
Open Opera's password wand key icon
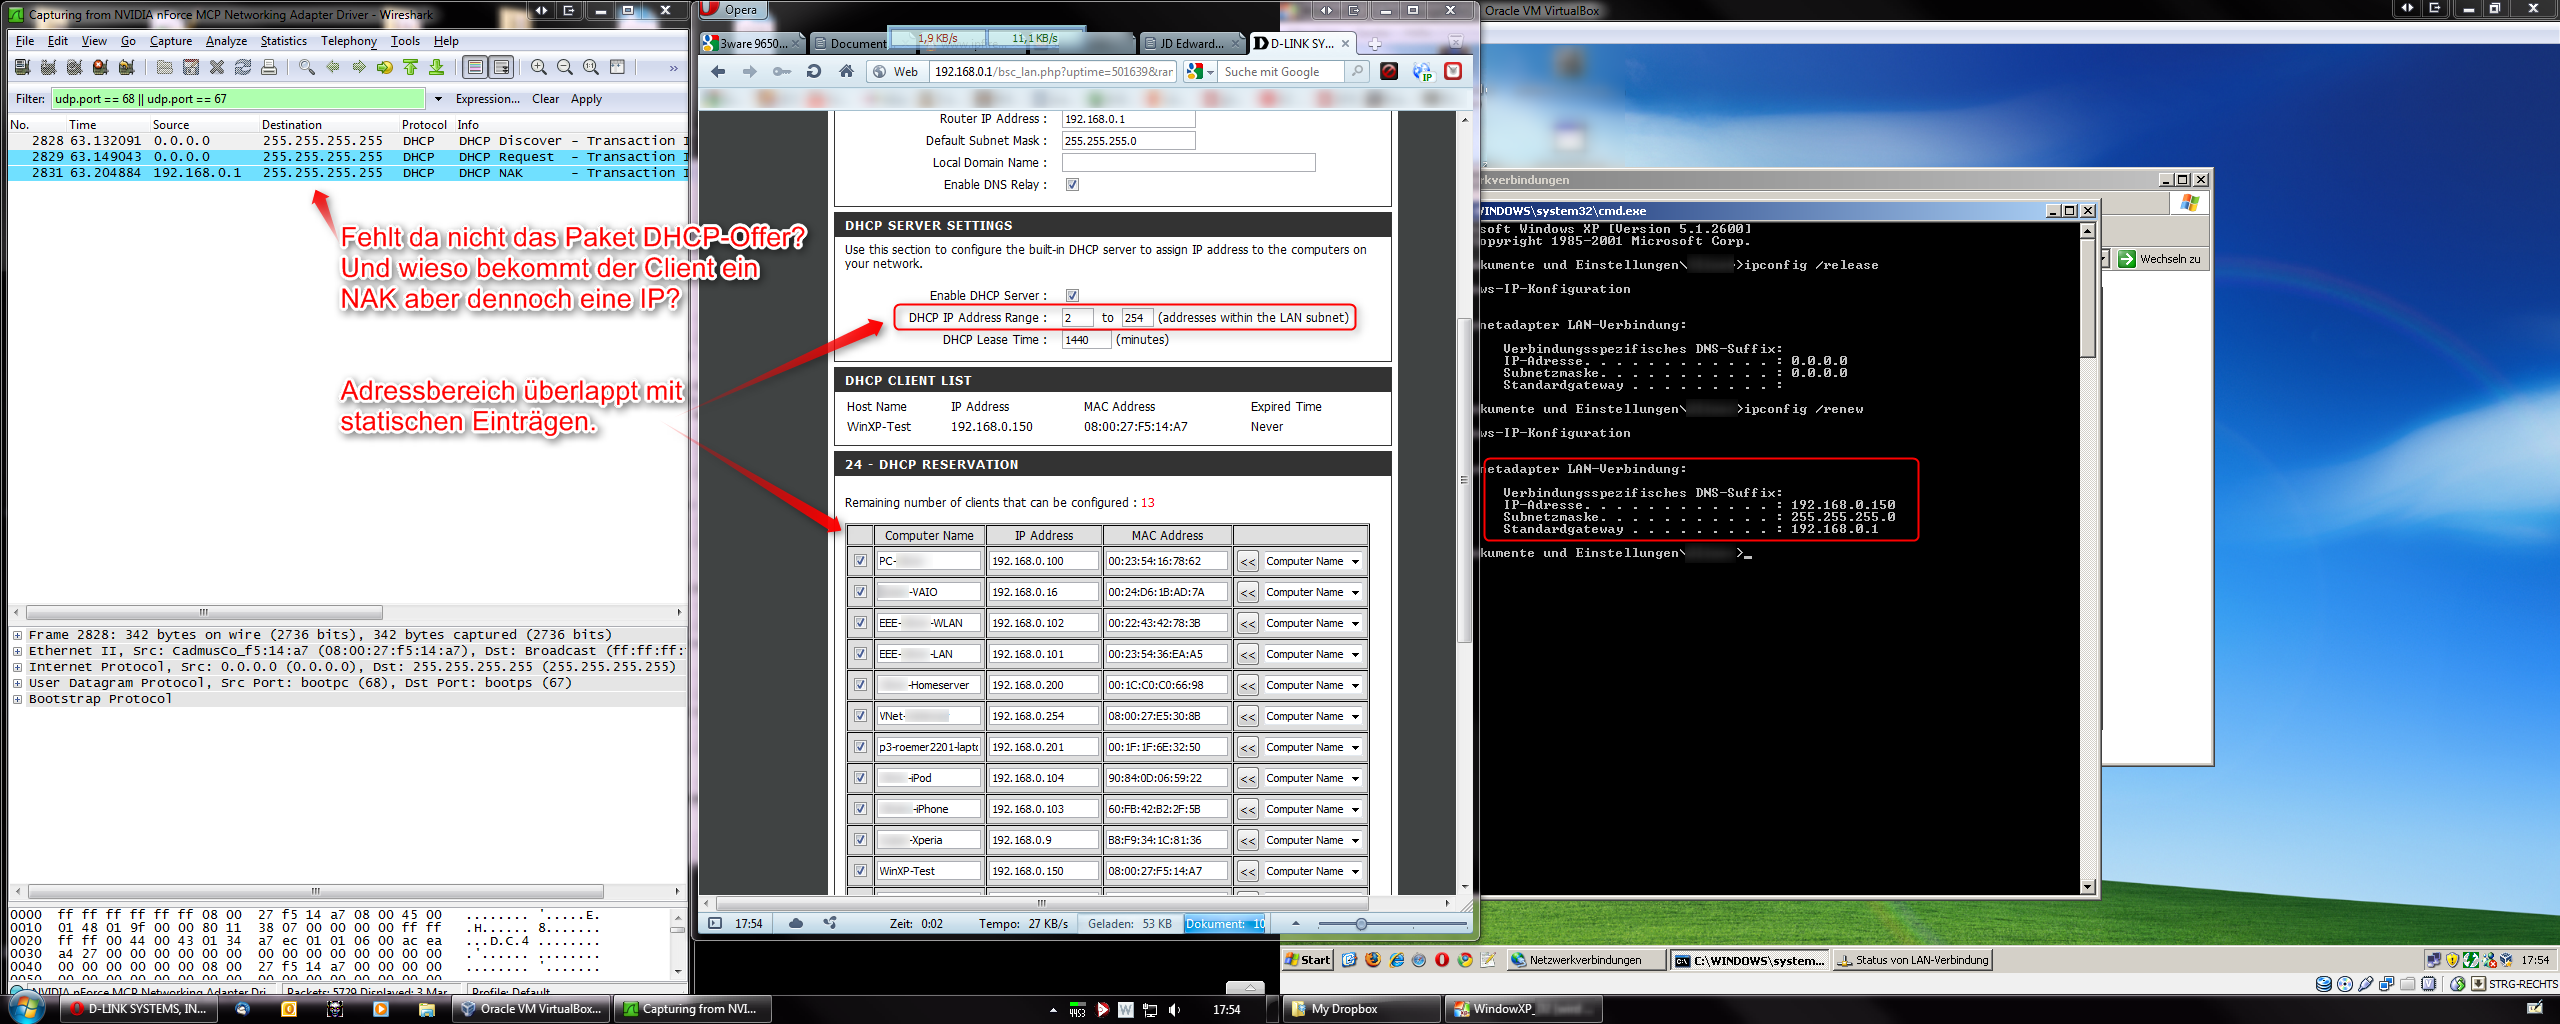pos(782,71)
